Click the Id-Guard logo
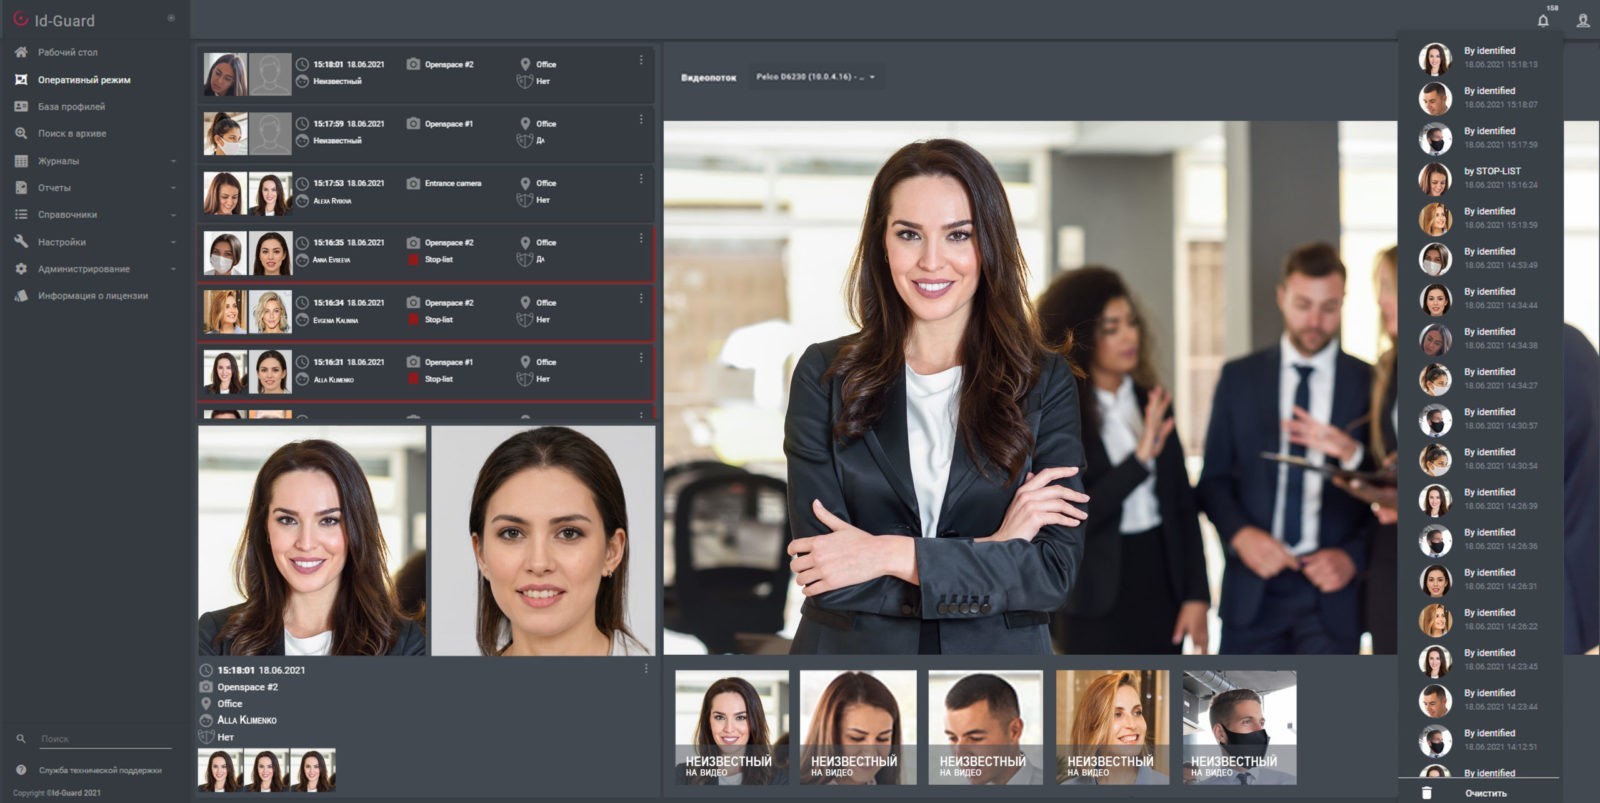The image size is (1600, 803). click(x=21, y=19)
